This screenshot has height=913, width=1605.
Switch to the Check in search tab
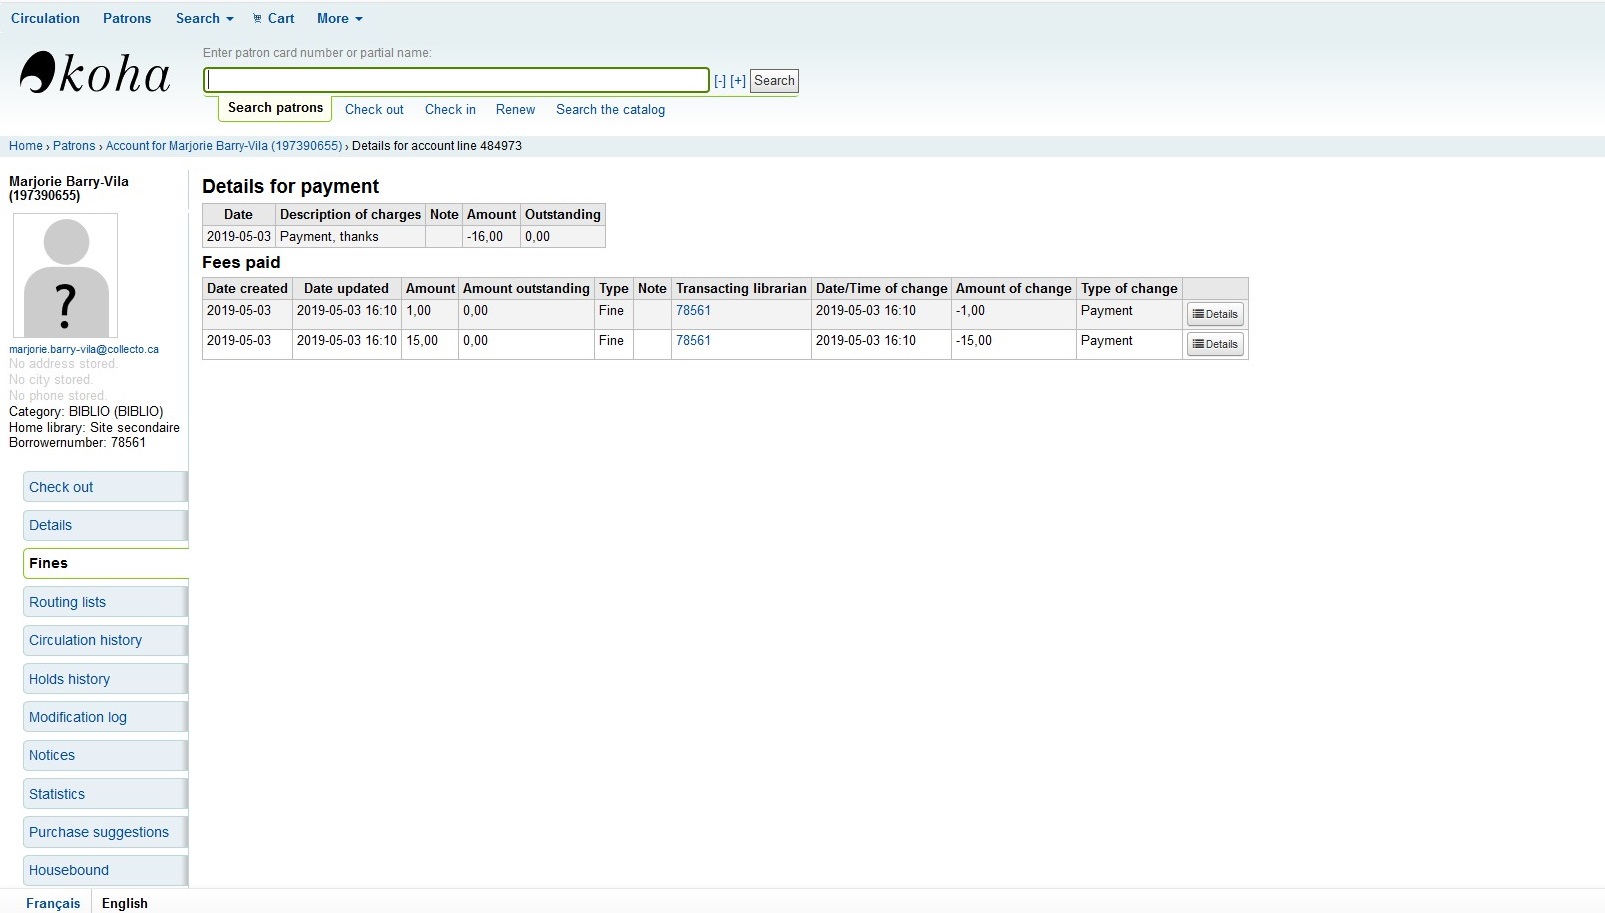tap(450, 109)
